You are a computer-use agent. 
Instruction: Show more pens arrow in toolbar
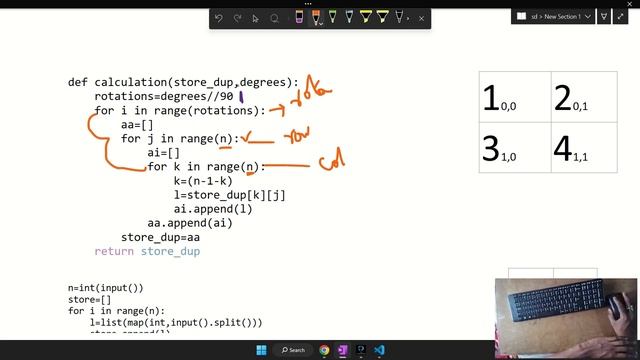pos(408,18)
